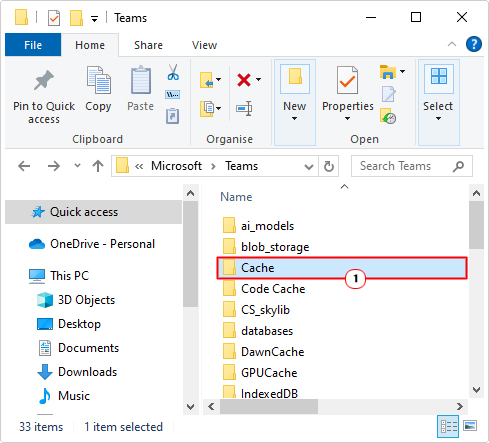The height and width of the screenshot is (443, 489).
Task: Expand the Properties dropdown arrow
Action: (x=347, y=118)
